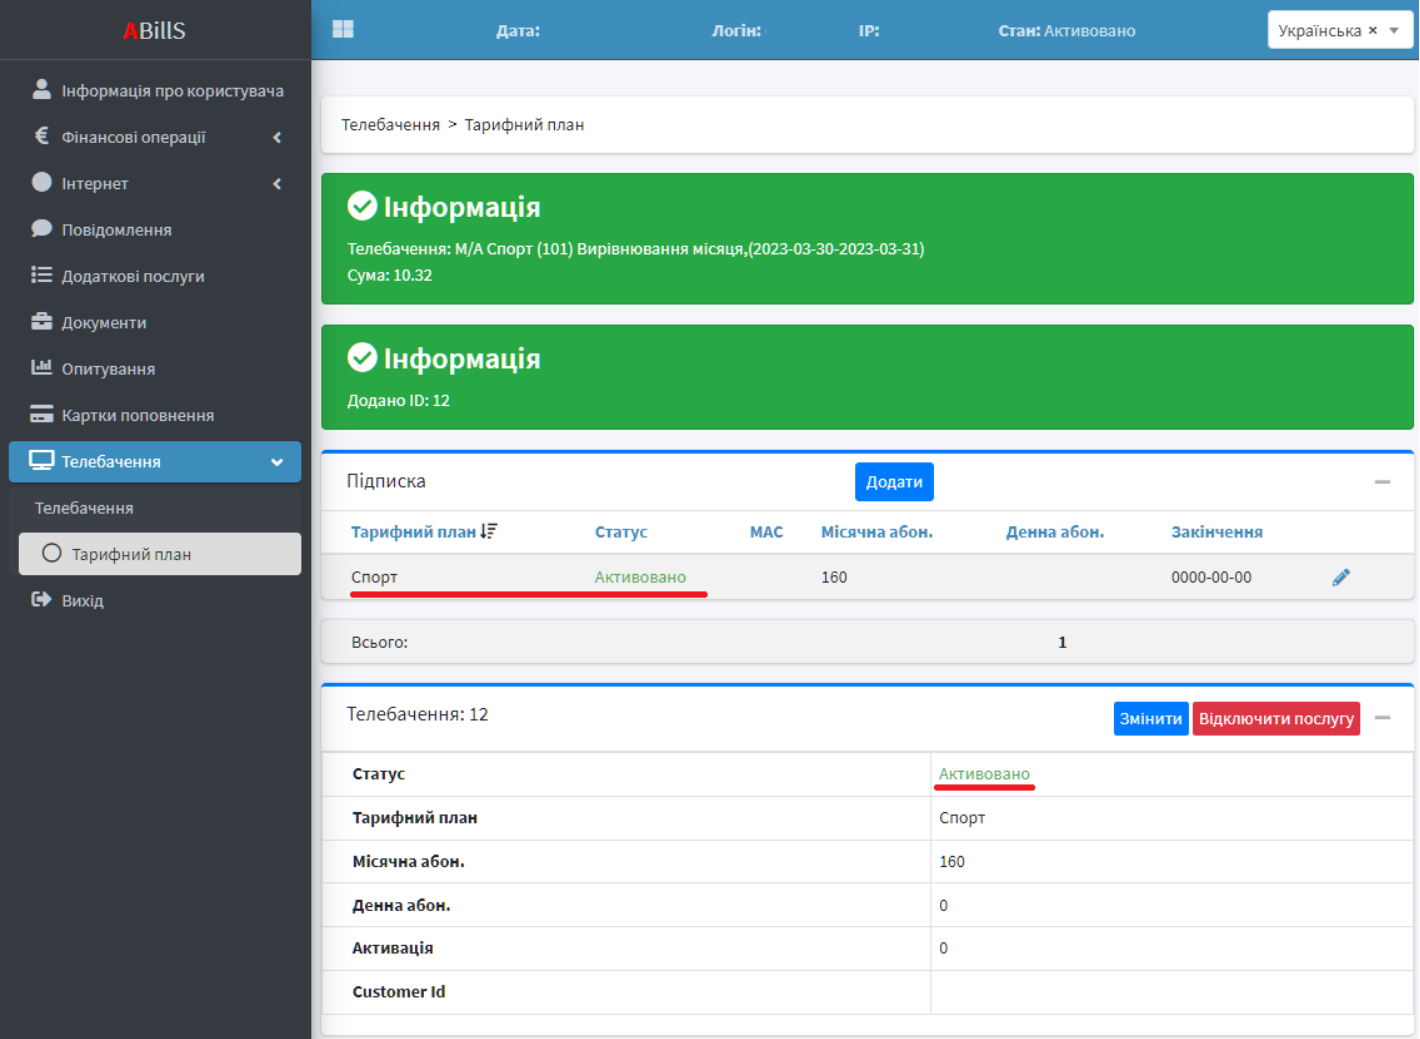Open Додаткові послуги menu item
This screenshot has height=1039, width=1420.
tap(133, 276)
